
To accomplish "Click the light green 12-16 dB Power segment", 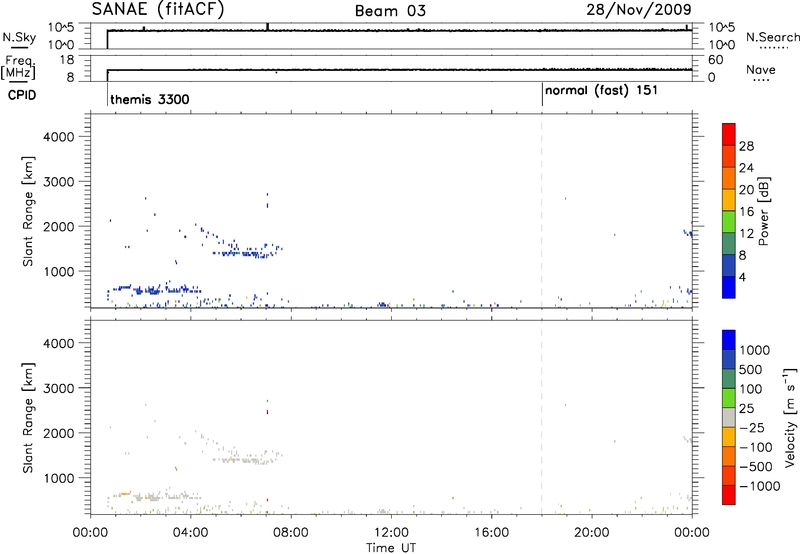I will coord(729,221).
